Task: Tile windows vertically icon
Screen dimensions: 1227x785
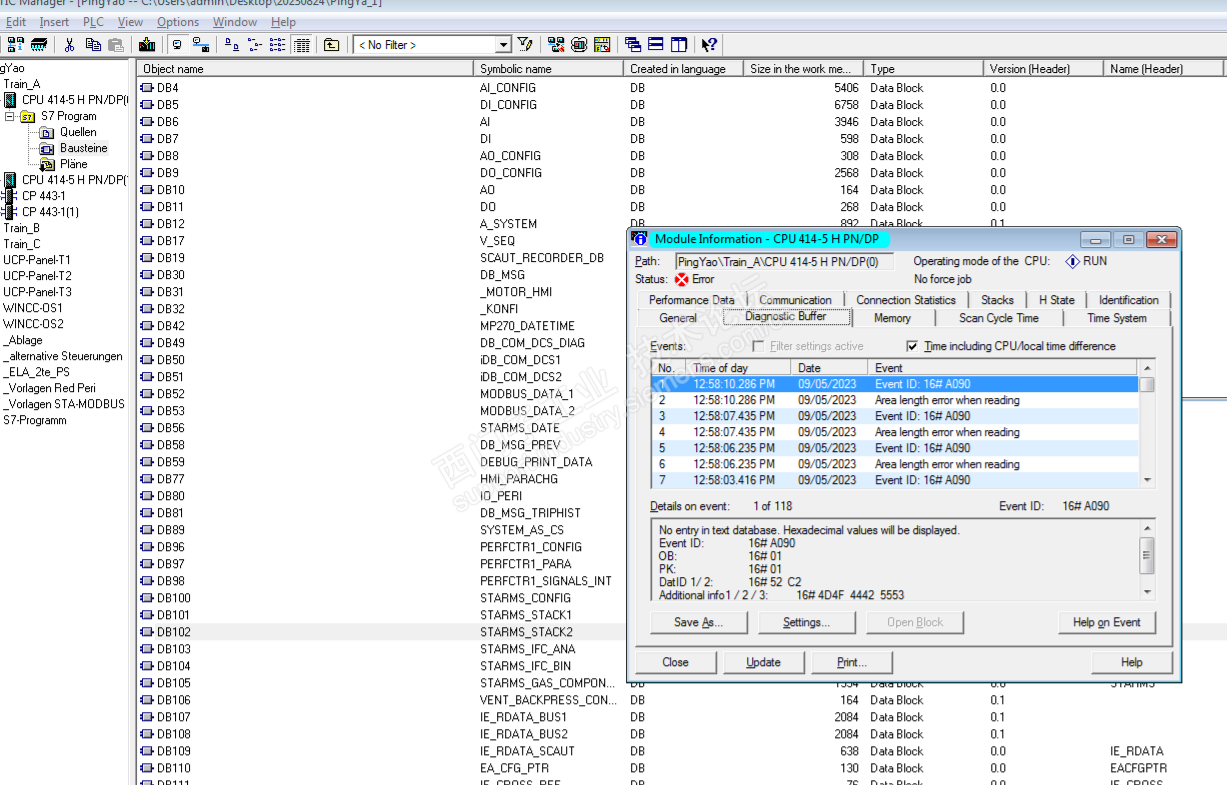Action: (x=679, y=45)
